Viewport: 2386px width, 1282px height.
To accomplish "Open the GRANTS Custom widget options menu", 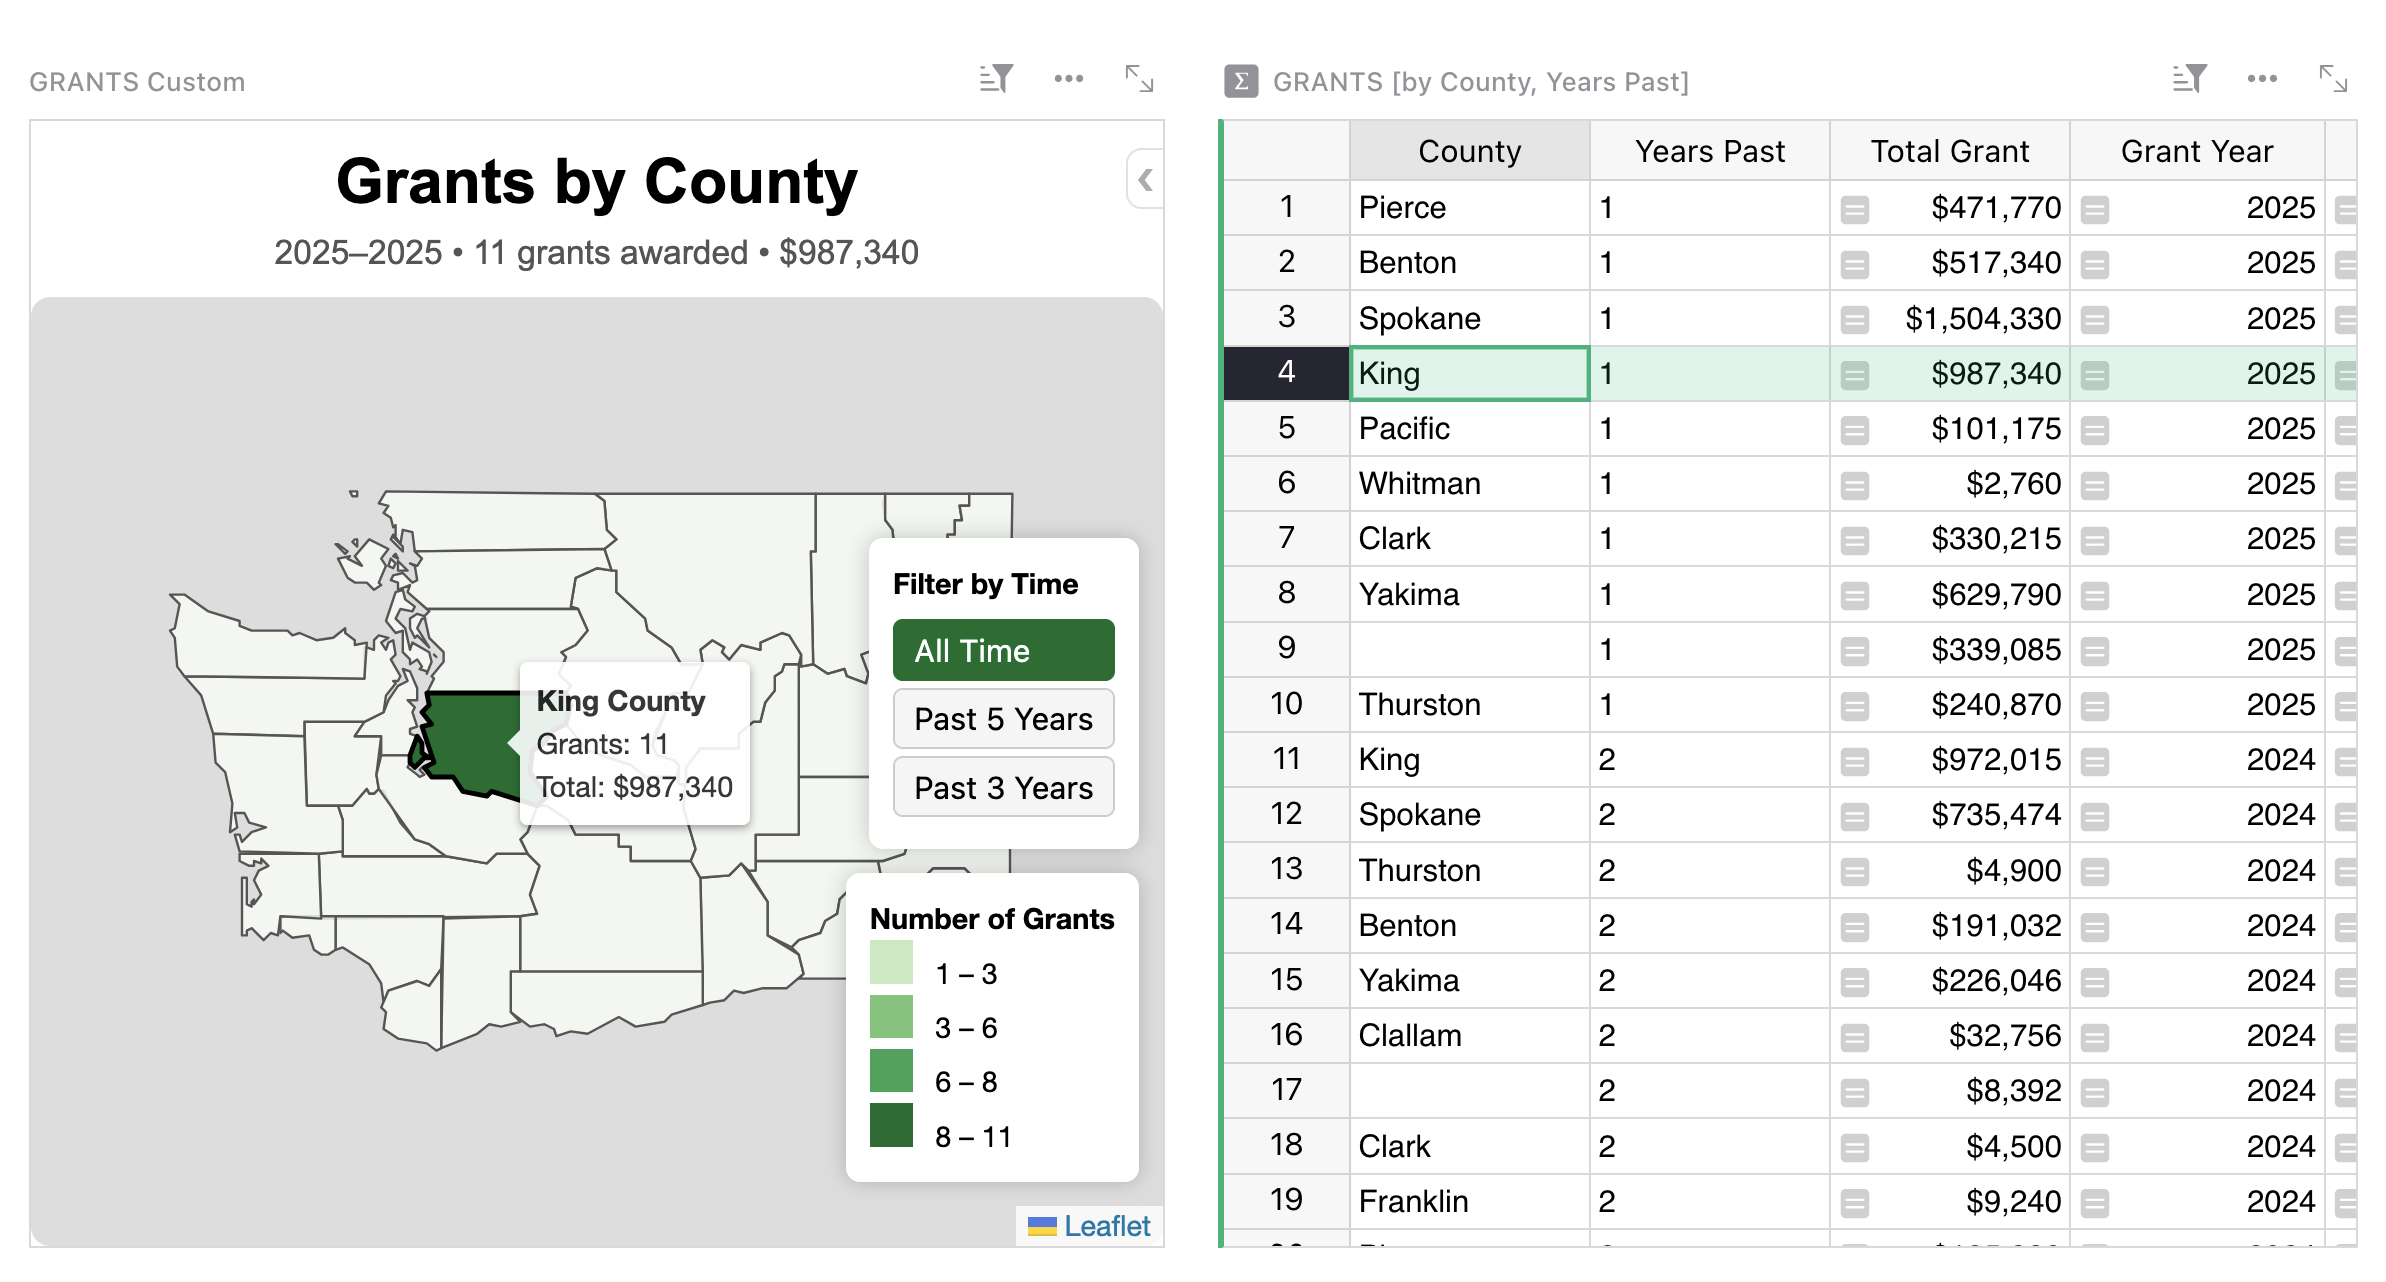I will (x=1068, y=79).
